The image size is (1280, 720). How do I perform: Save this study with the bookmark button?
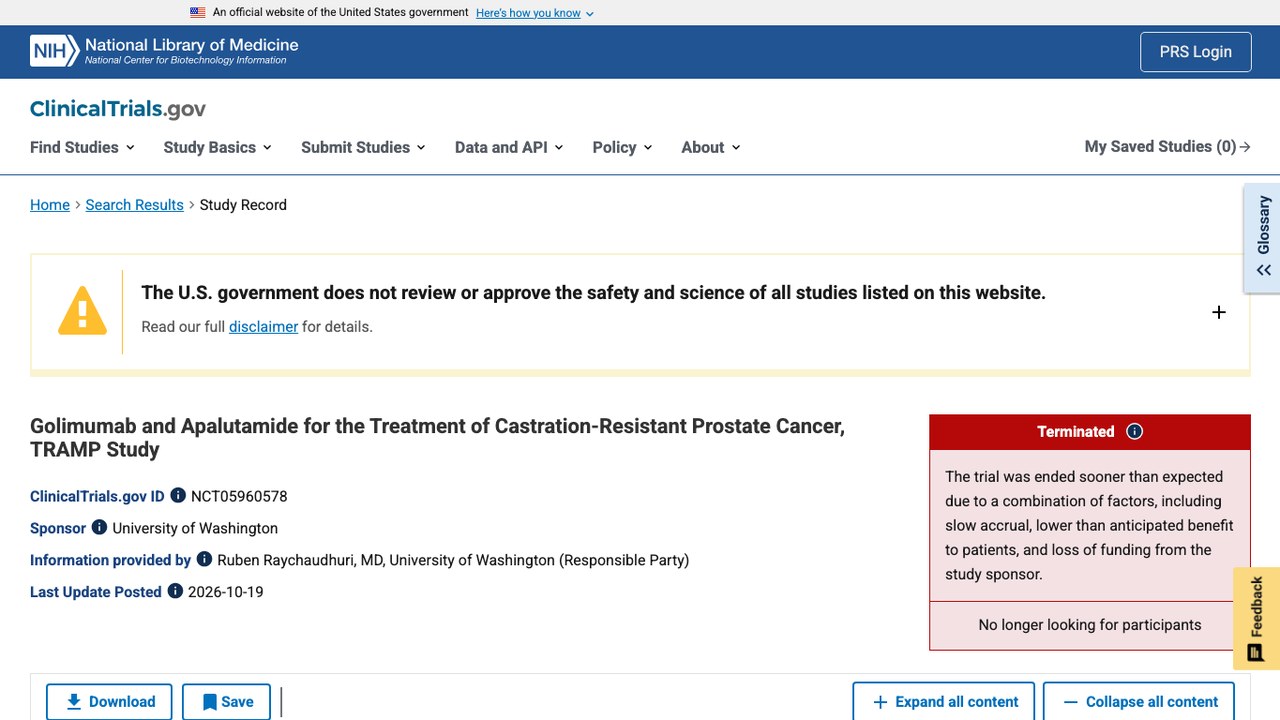(x=227, y=702)
